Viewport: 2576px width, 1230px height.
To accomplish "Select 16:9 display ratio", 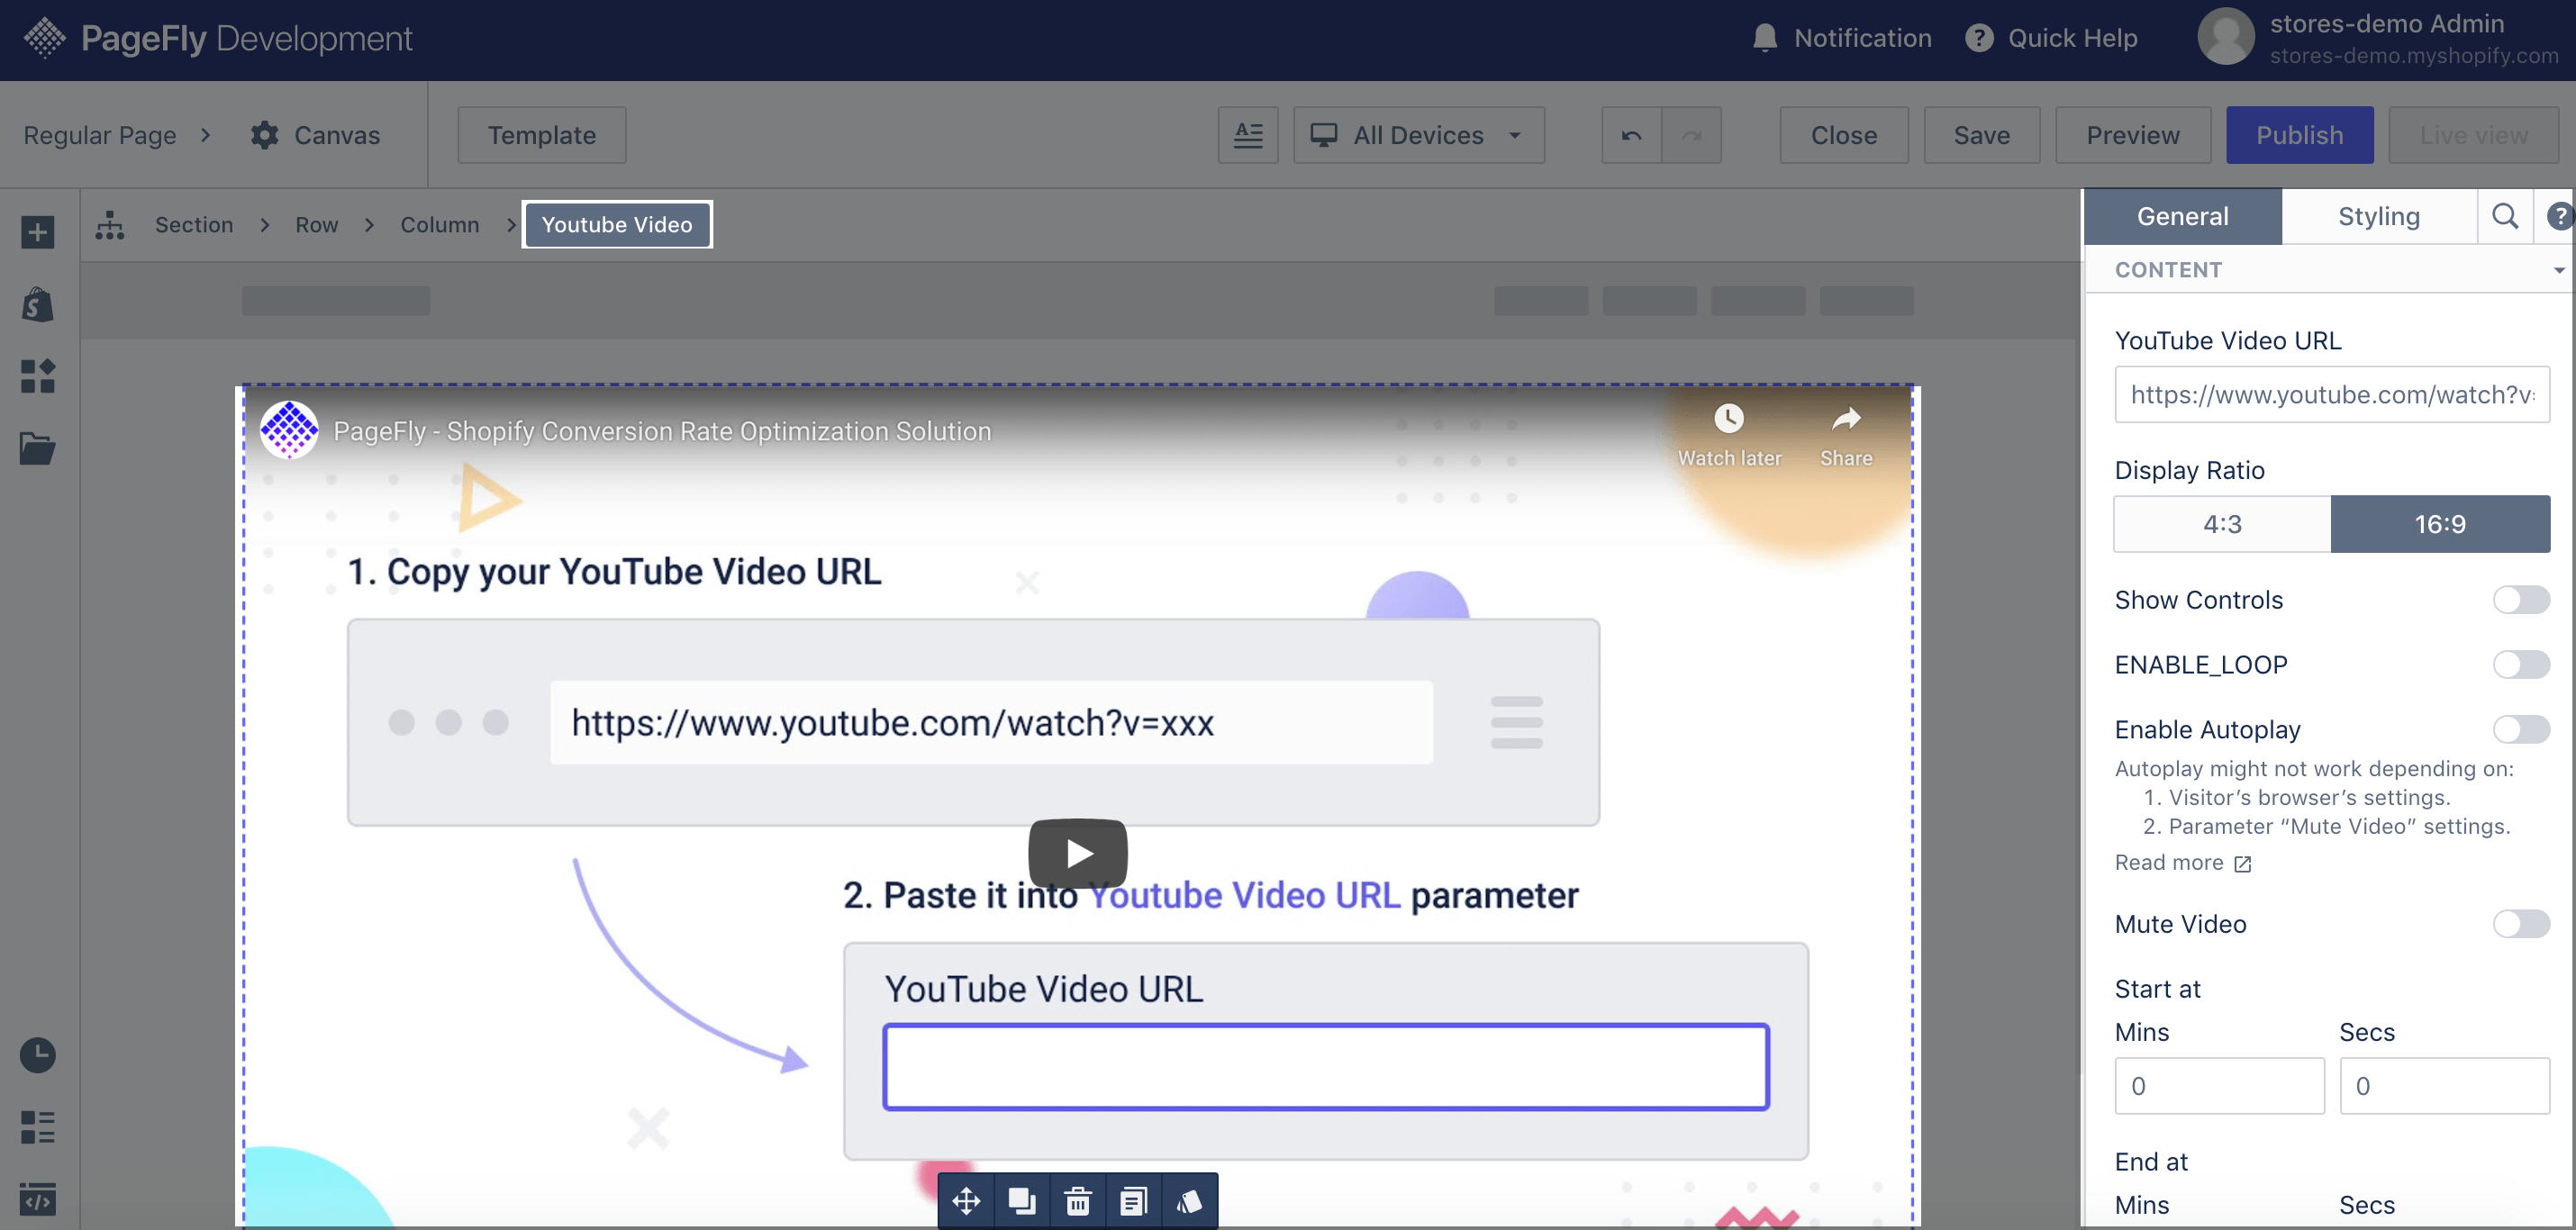I will click(2440, 524).
